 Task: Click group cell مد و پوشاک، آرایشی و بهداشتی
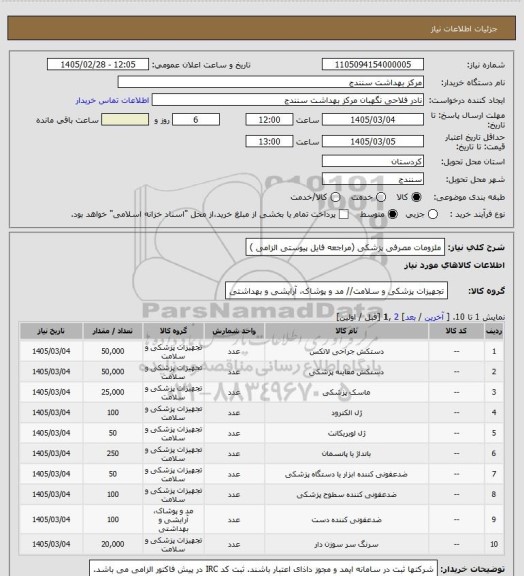click(x=173, y=519)
